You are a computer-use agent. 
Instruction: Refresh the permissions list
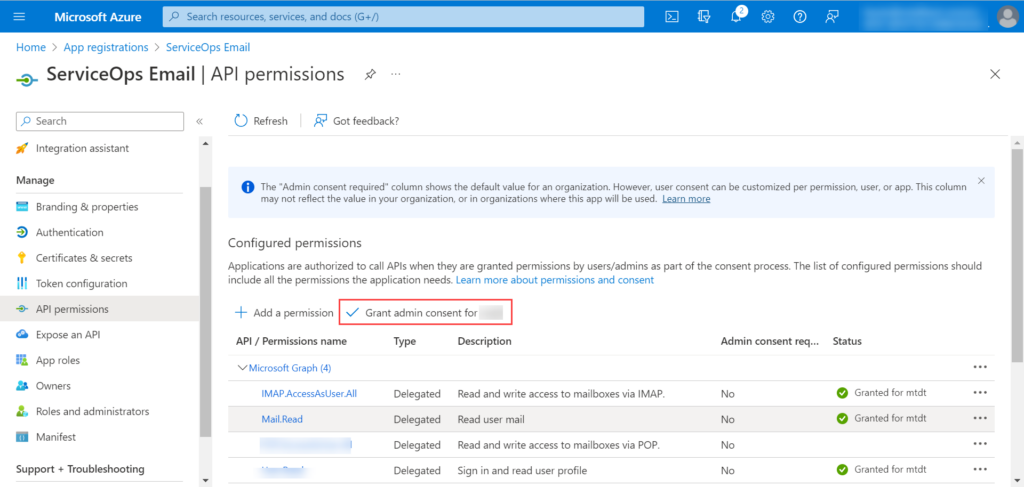[x=261, y=121]
